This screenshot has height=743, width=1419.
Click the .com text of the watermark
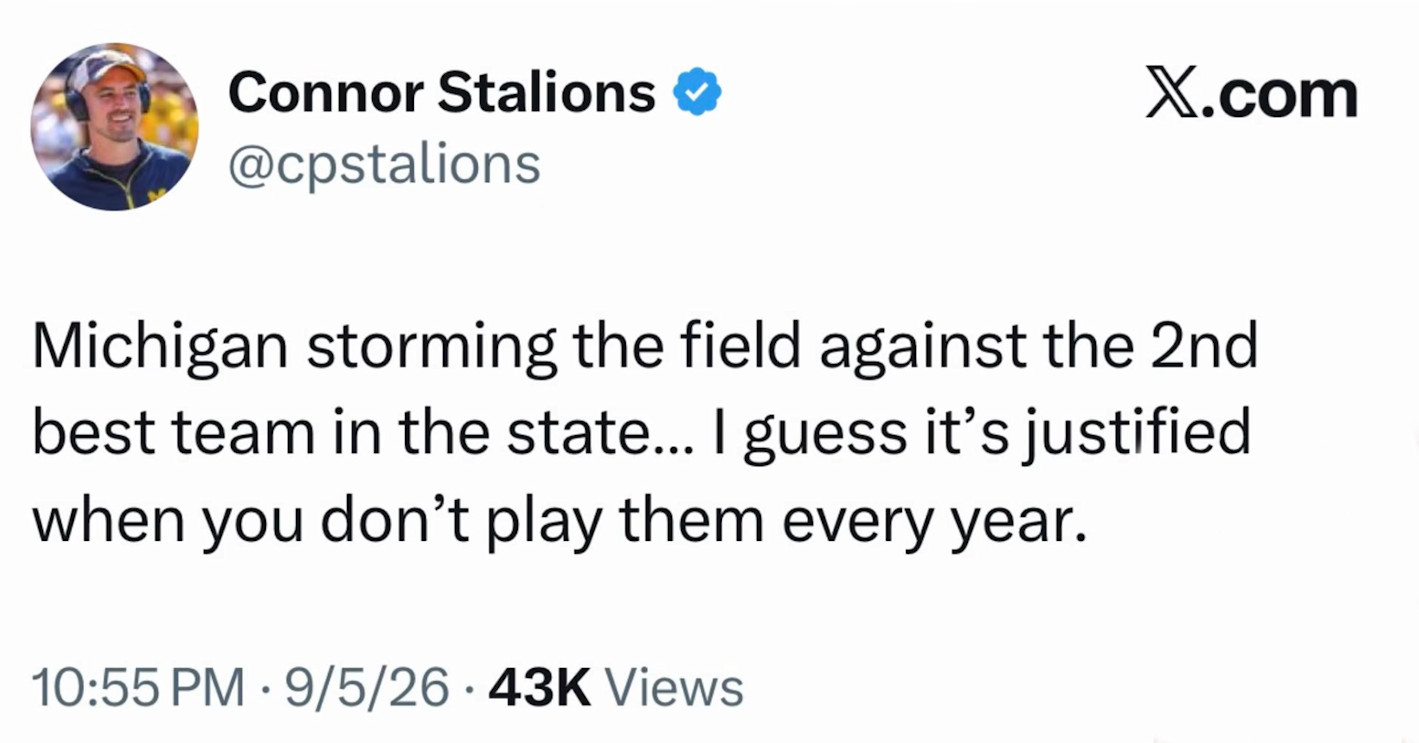1278,96
